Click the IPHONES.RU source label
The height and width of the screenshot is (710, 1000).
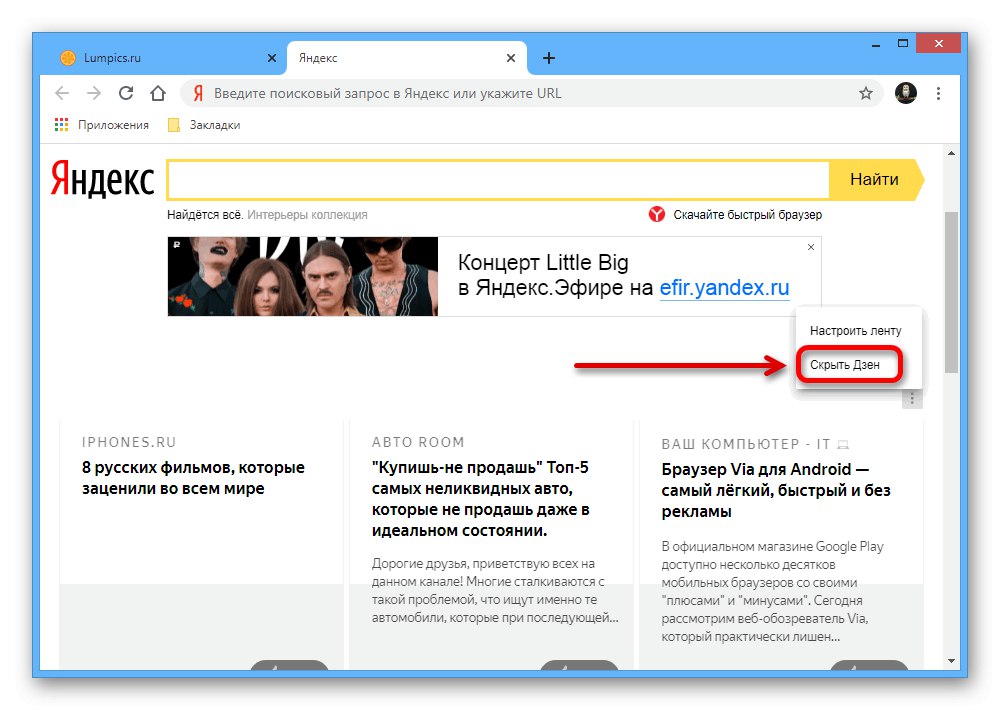point(129,442)
